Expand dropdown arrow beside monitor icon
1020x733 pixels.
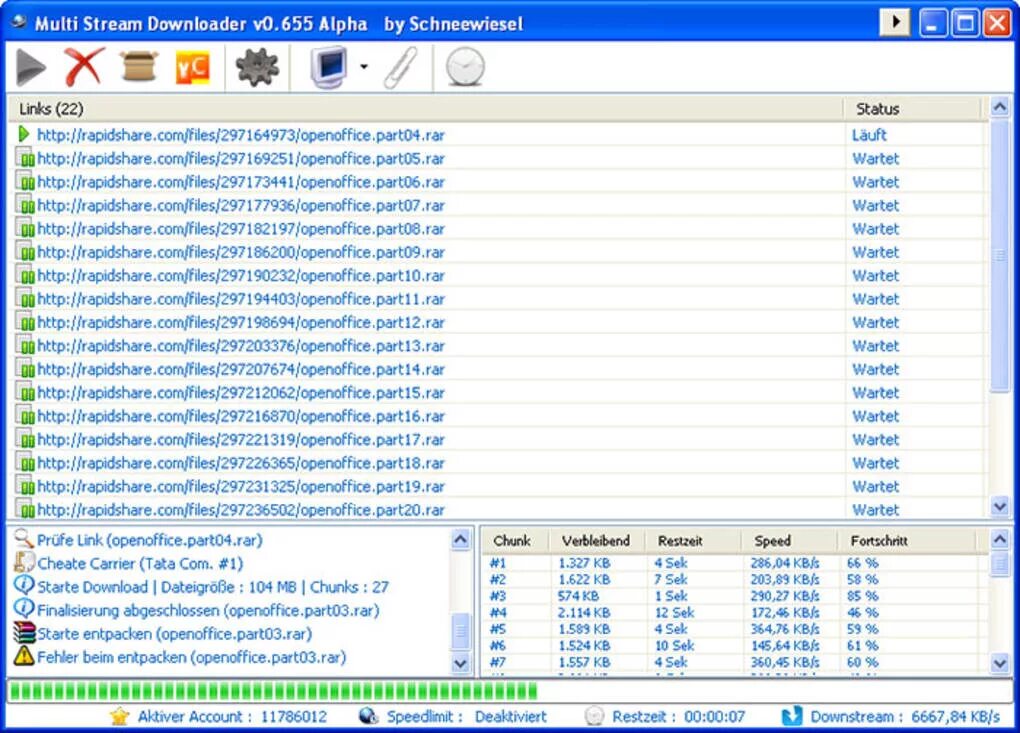click(x=364, y=66)
